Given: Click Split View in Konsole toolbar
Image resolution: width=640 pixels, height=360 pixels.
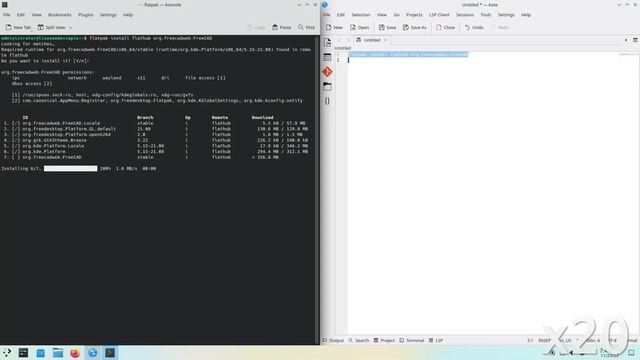Looking at the screenshot, I should [51, 27].
